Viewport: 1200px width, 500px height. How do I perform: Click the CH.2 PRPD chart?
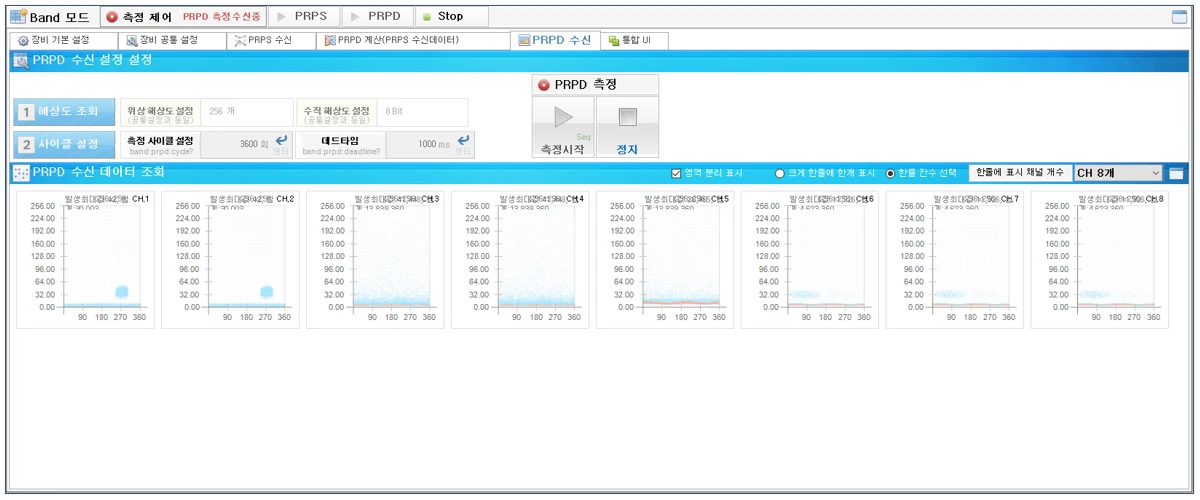[x=230, y=260]
